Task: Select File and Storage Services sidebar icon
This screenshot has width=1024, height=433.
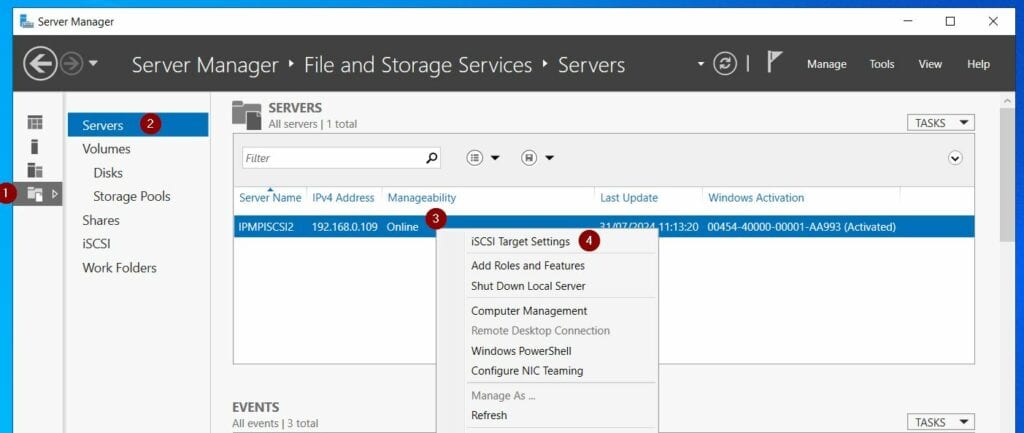Action: [x=35, y=193]
